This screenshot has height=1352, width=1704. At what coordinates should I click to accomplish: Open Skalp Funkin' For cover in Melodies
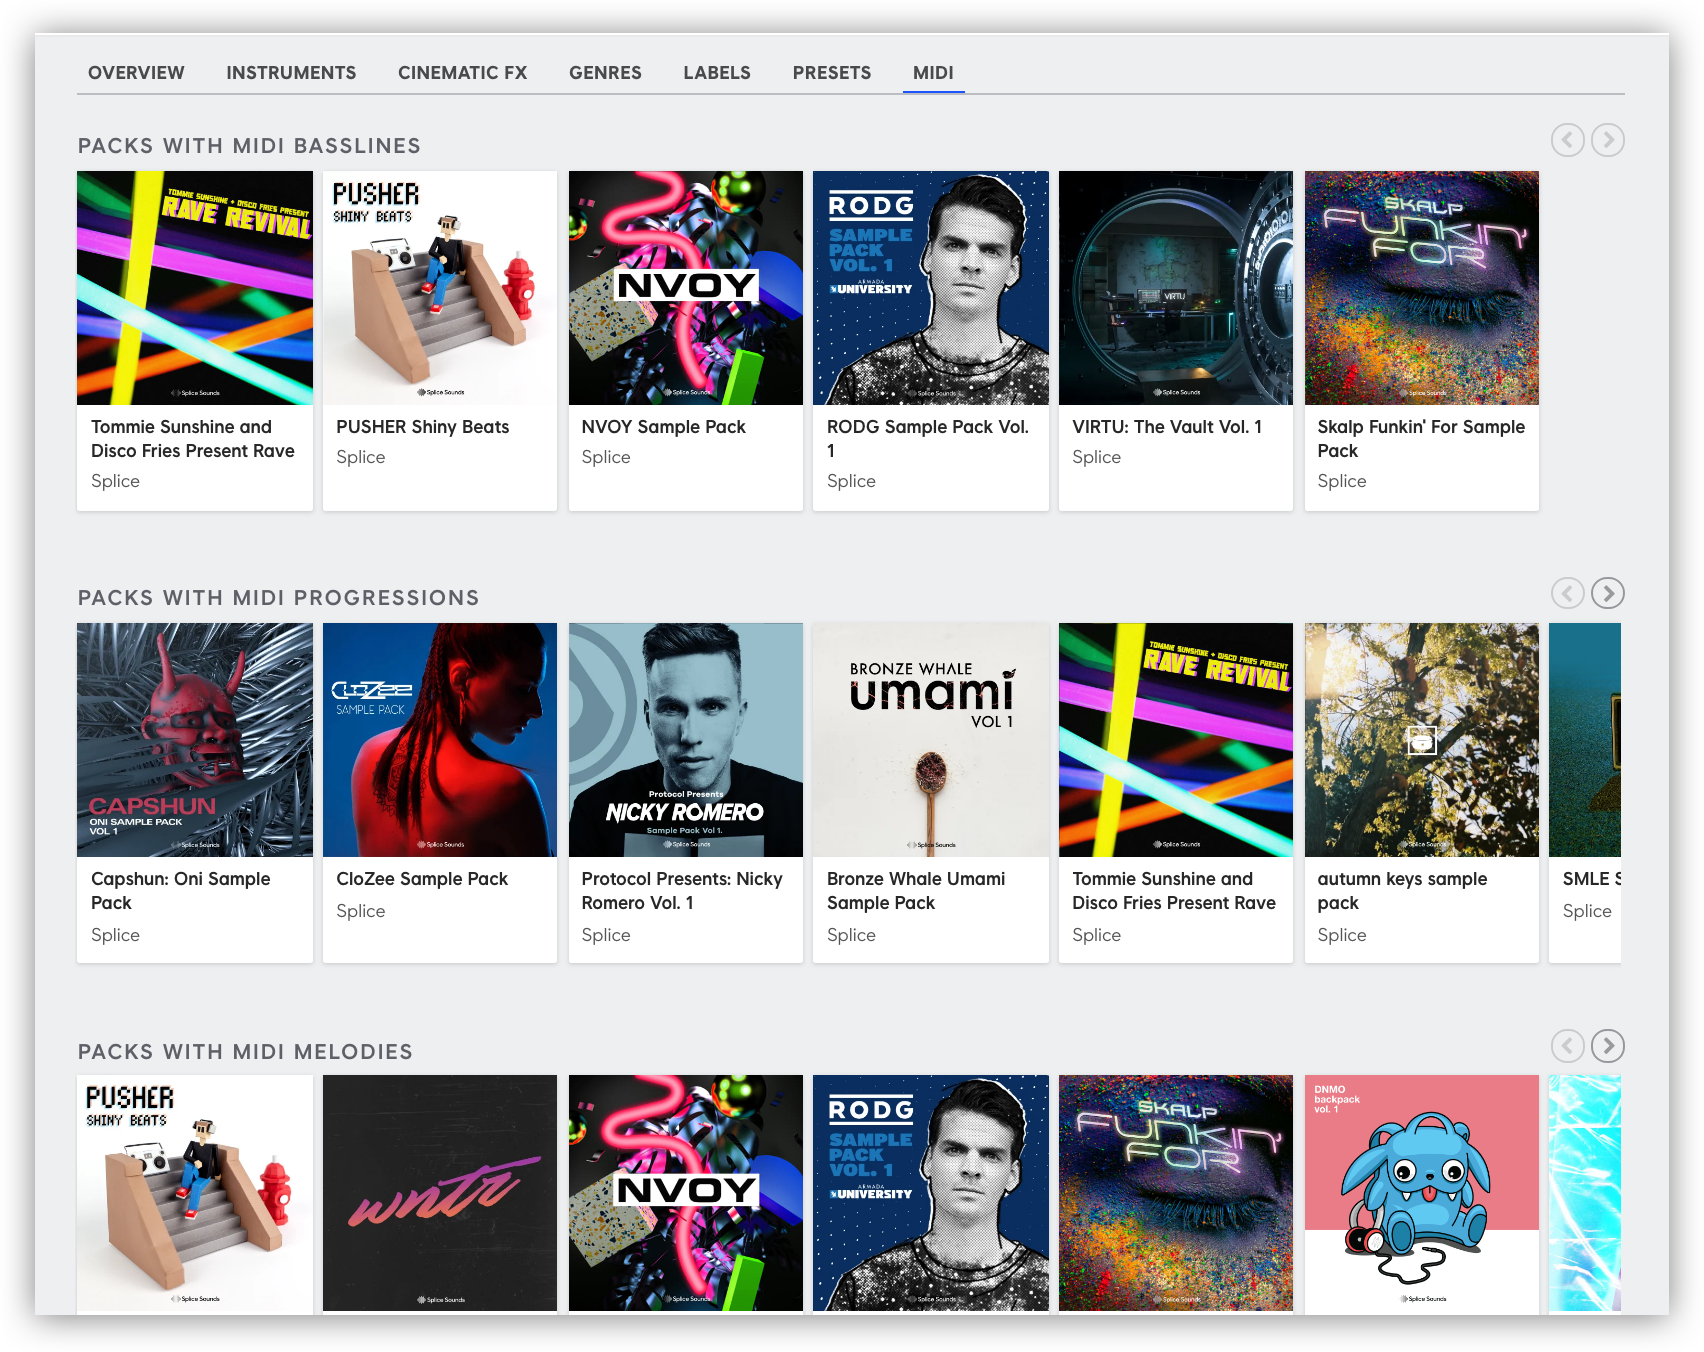click(x=1176, y=1193)
